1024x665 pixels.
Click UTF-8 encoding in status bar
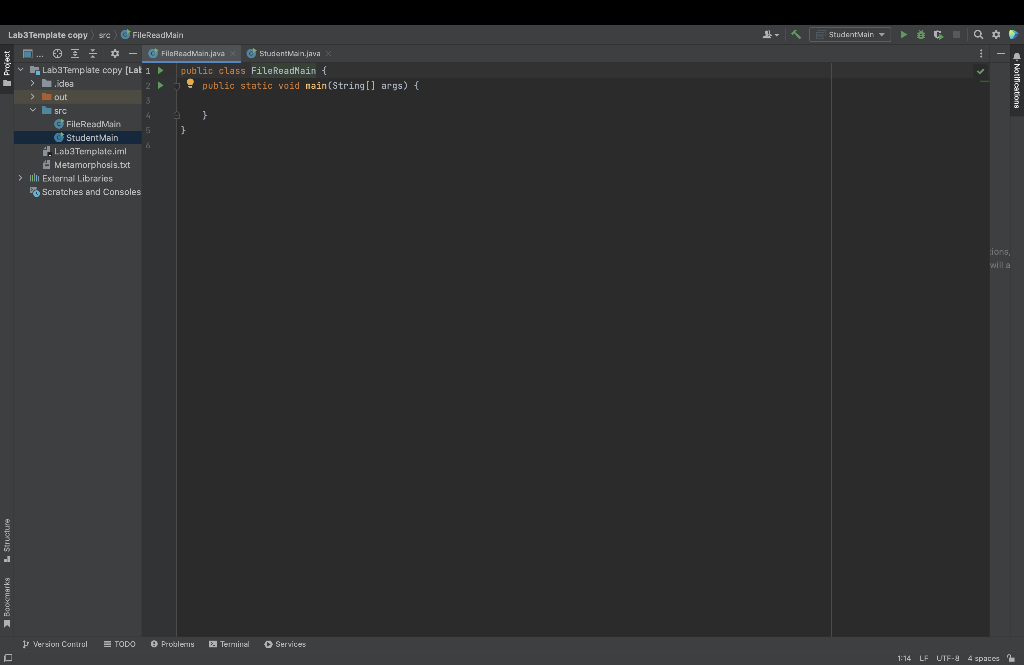click(948, 658)
